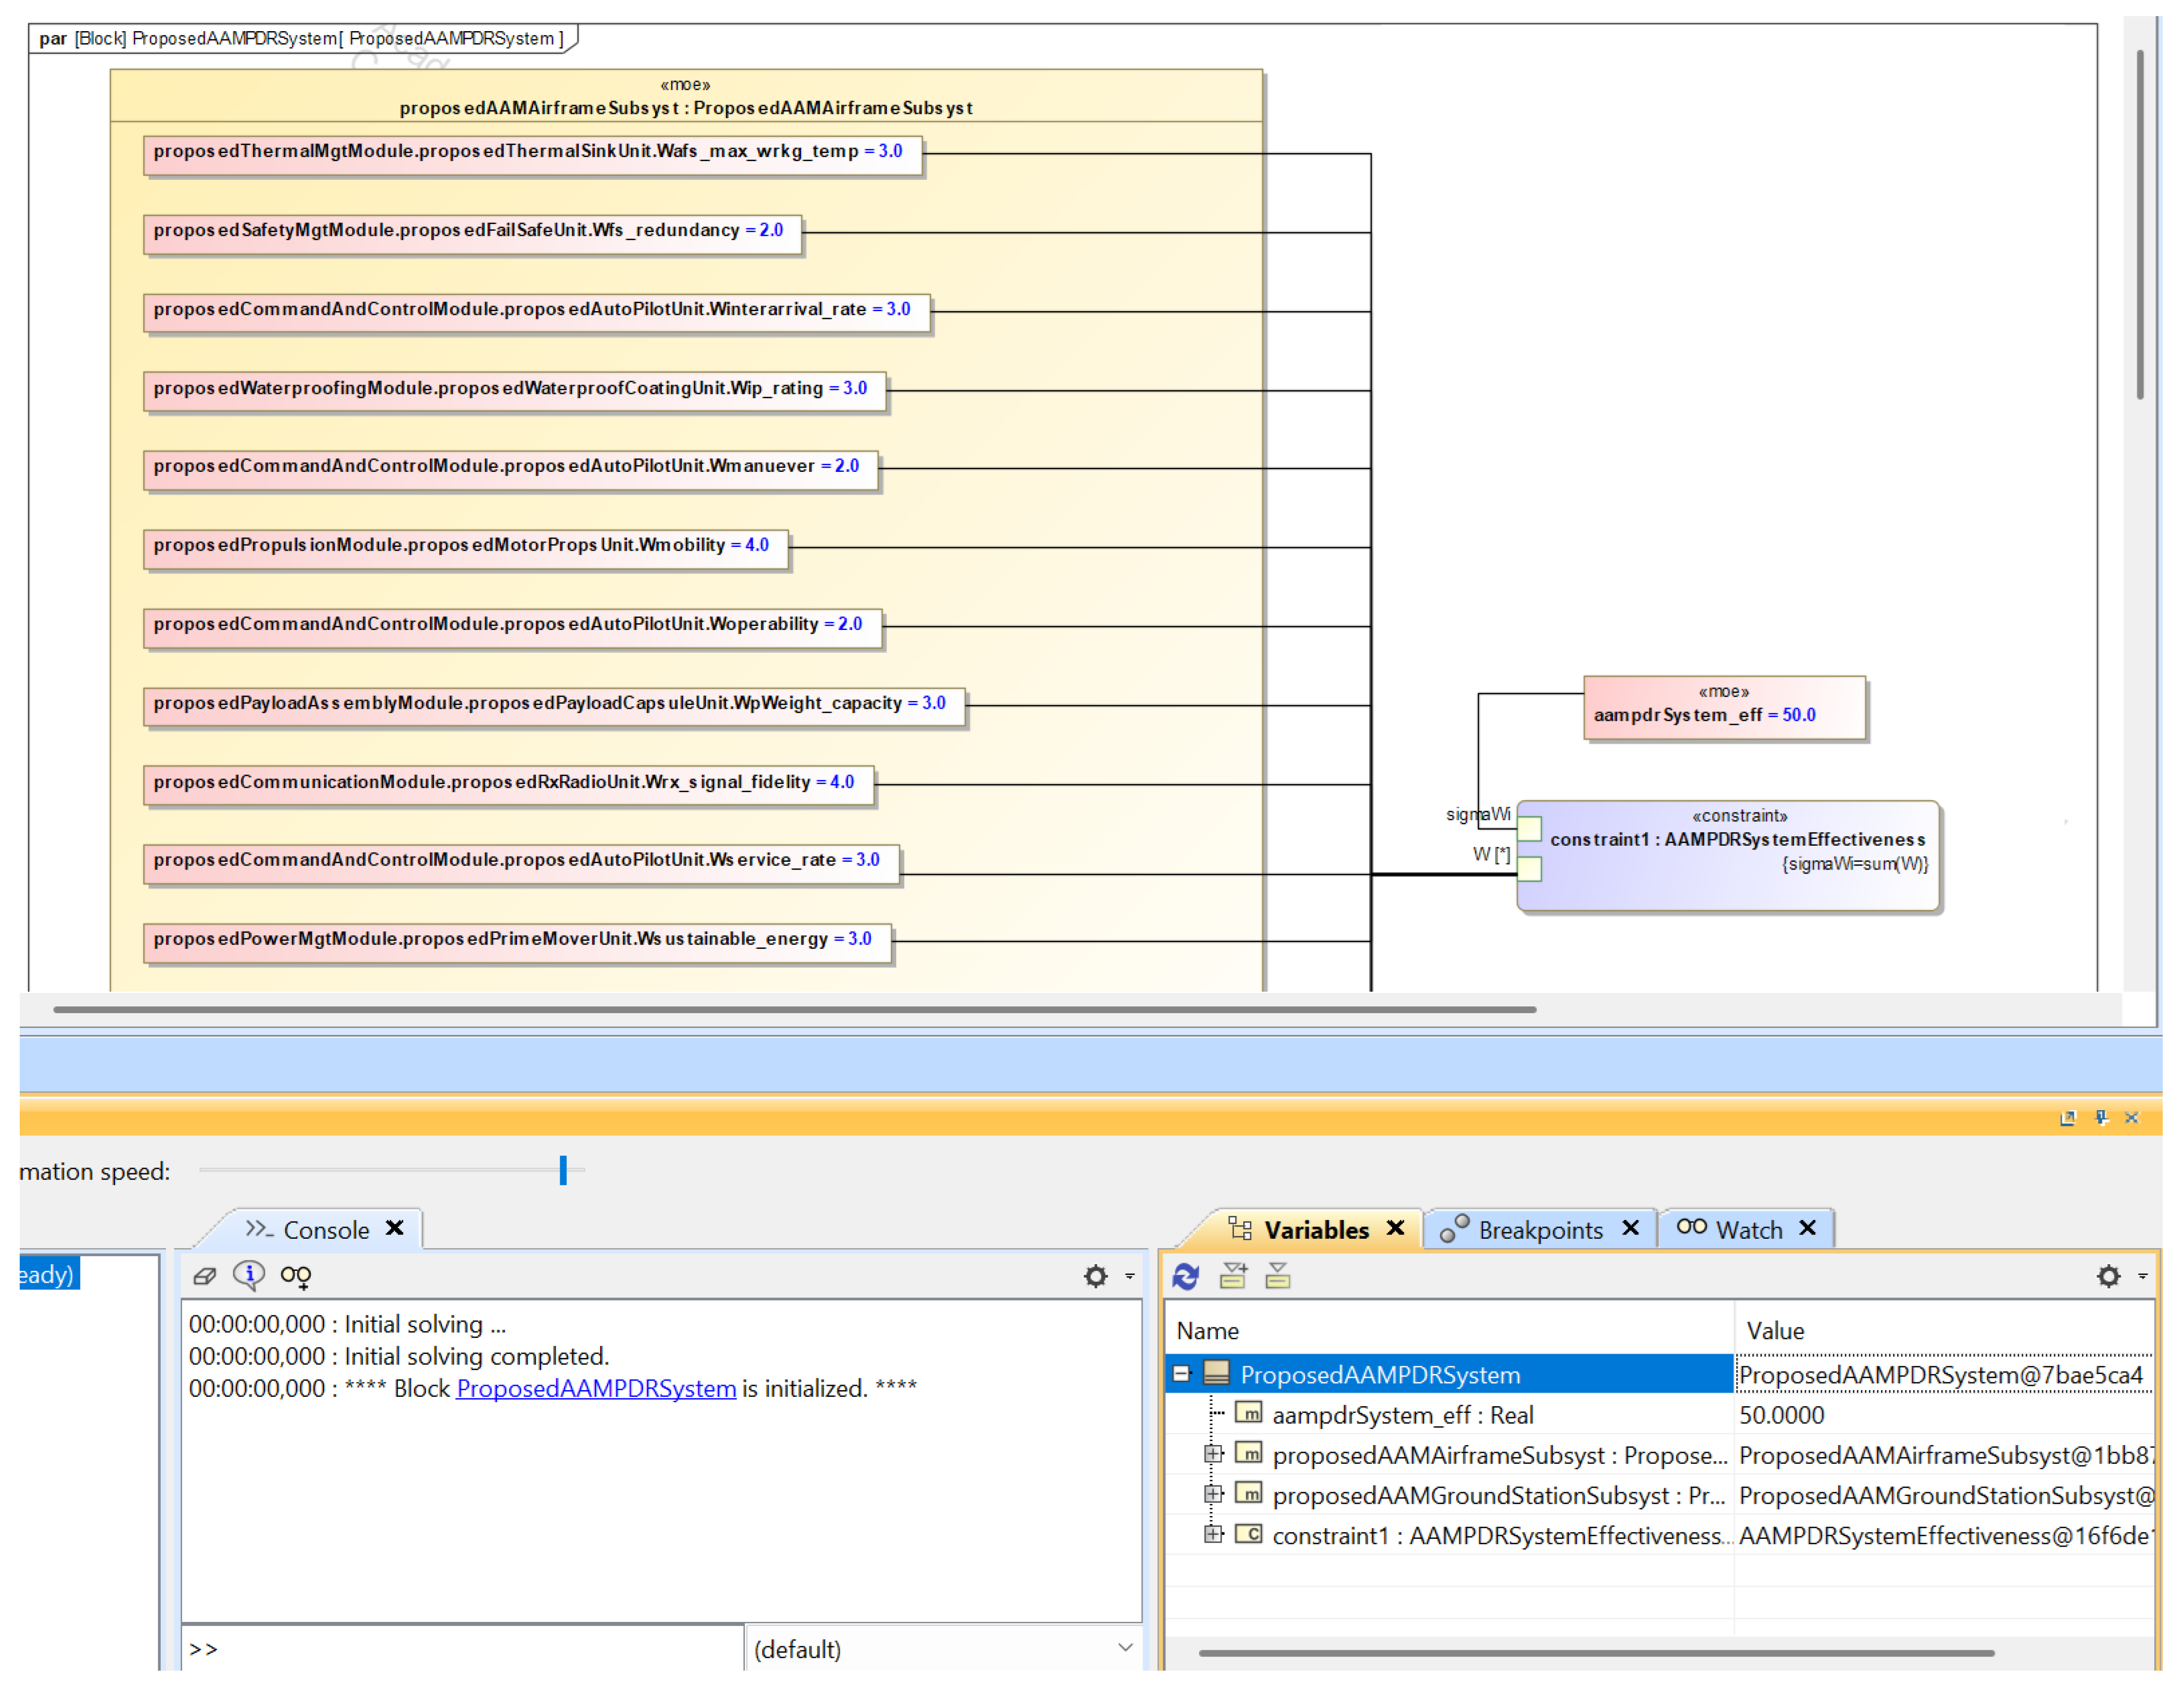The image size is (2184, 1695).
Task: Switch to the Breakpoints tab
Action: pyautogui.click(x=1541, y=1230)
